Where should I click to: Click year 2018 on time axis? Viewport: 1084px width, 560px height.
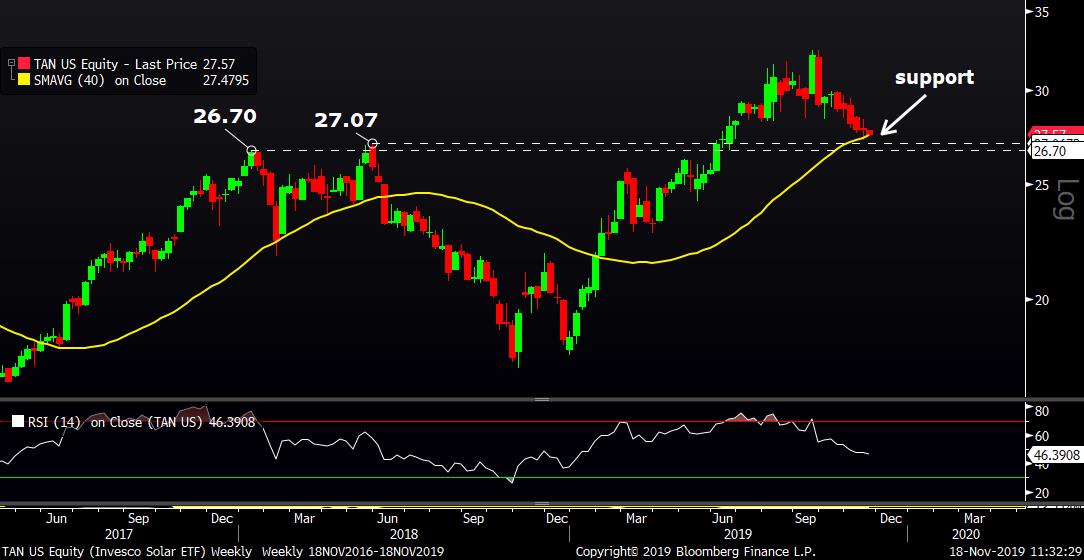click(403, 534)
